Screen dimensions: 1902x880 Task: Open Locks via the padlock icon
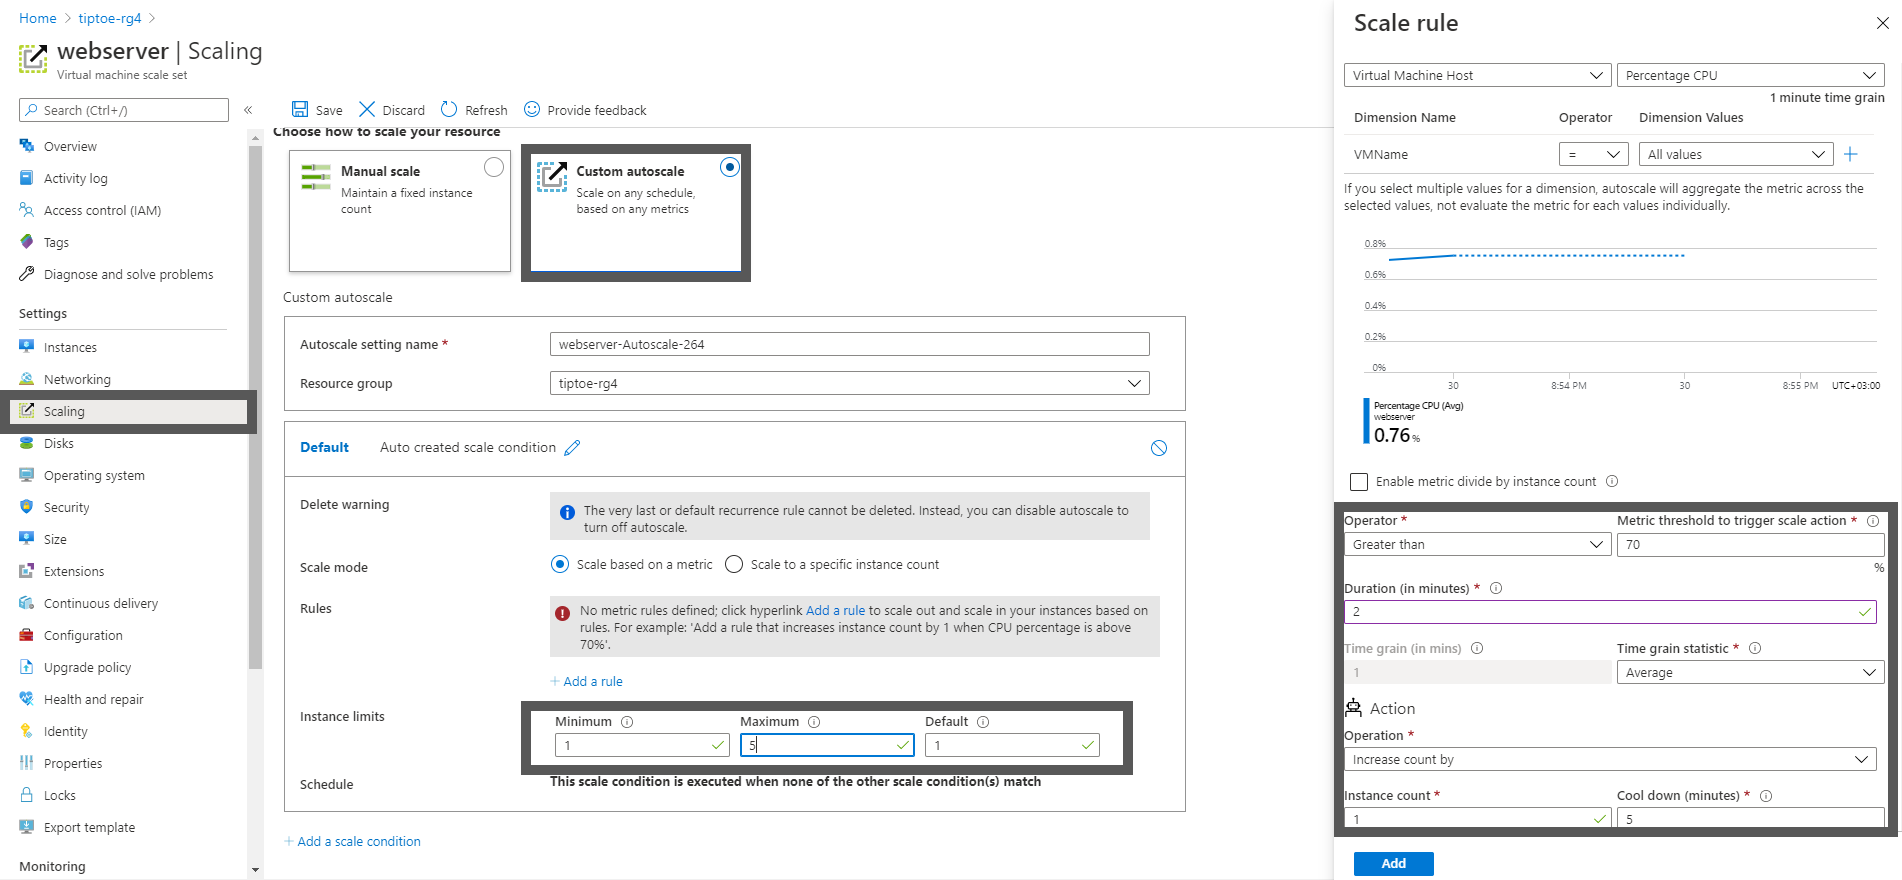(x=27, y=795)
